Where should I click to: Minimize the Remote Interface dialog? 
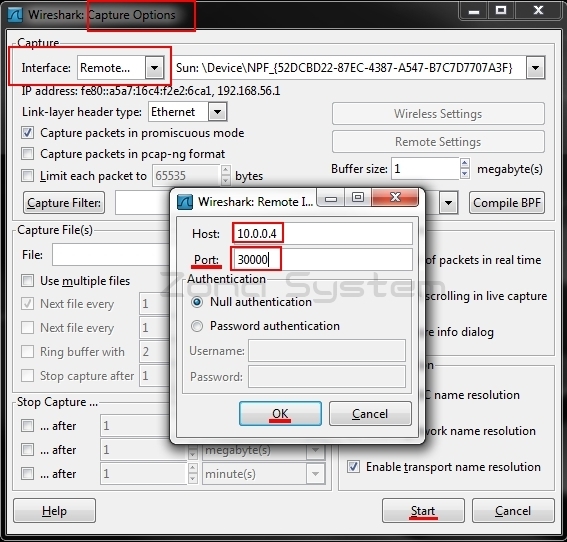tap(331, 198)
